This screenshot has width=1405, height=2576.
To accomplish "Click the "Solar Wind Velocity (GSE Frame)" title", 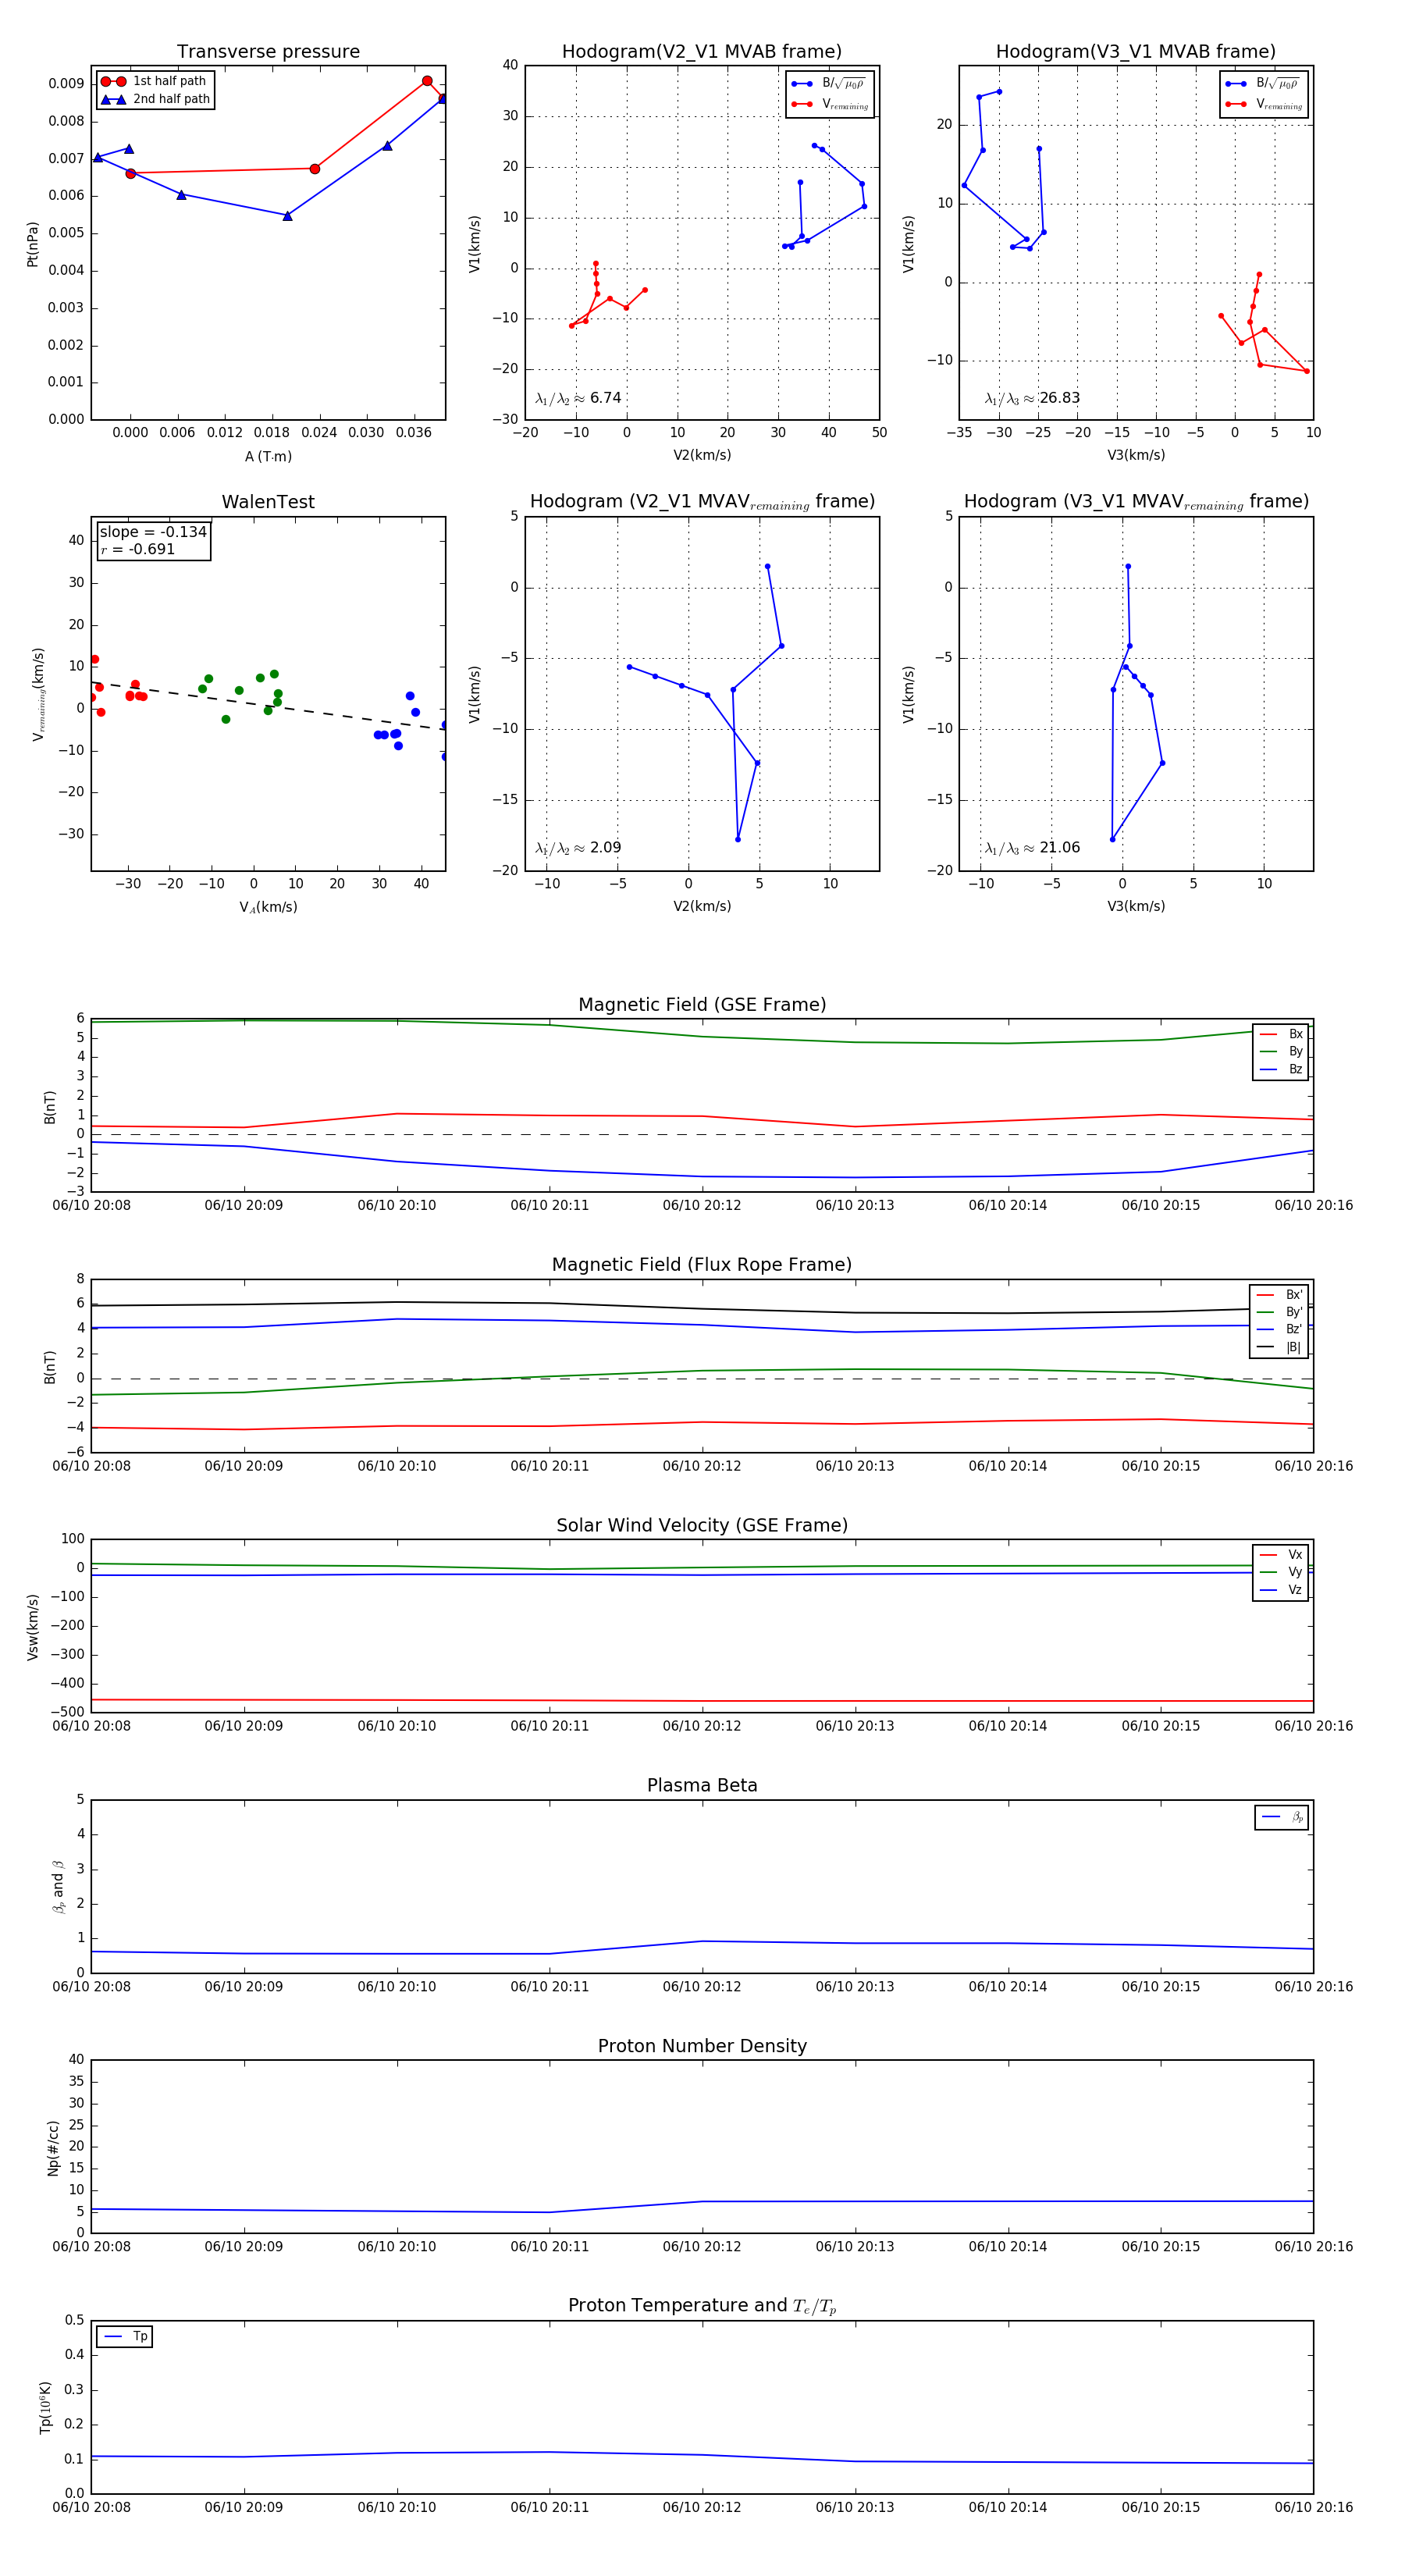I will coord(702,1525).
